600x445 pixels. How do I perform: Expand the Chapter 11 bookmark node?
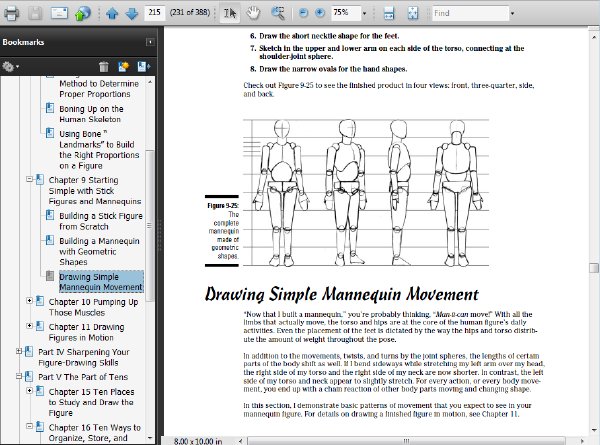coord(29,326)
